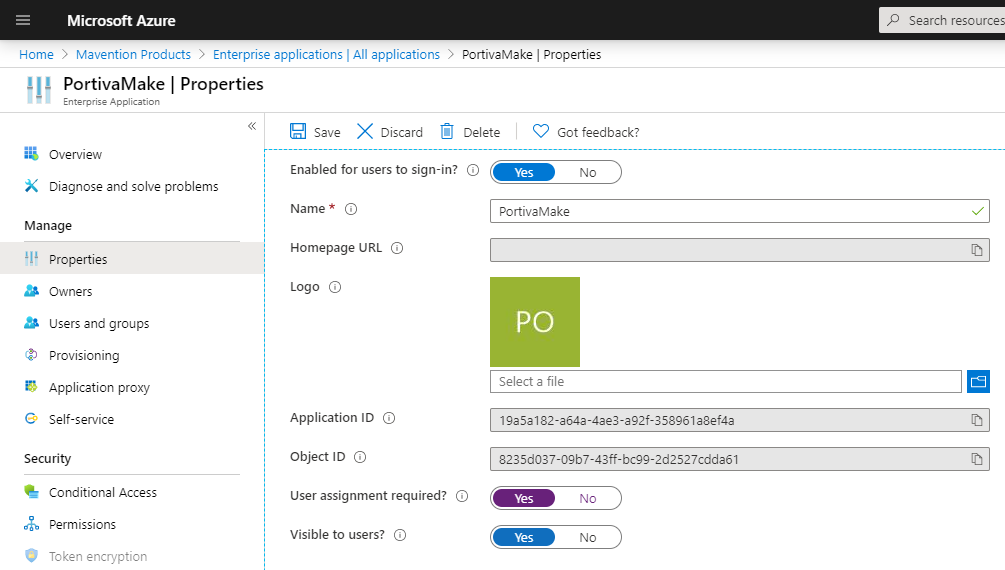Set Enabled for users to sign-in to No
The height and width of the screenshot is (570, 1005).
588,173
